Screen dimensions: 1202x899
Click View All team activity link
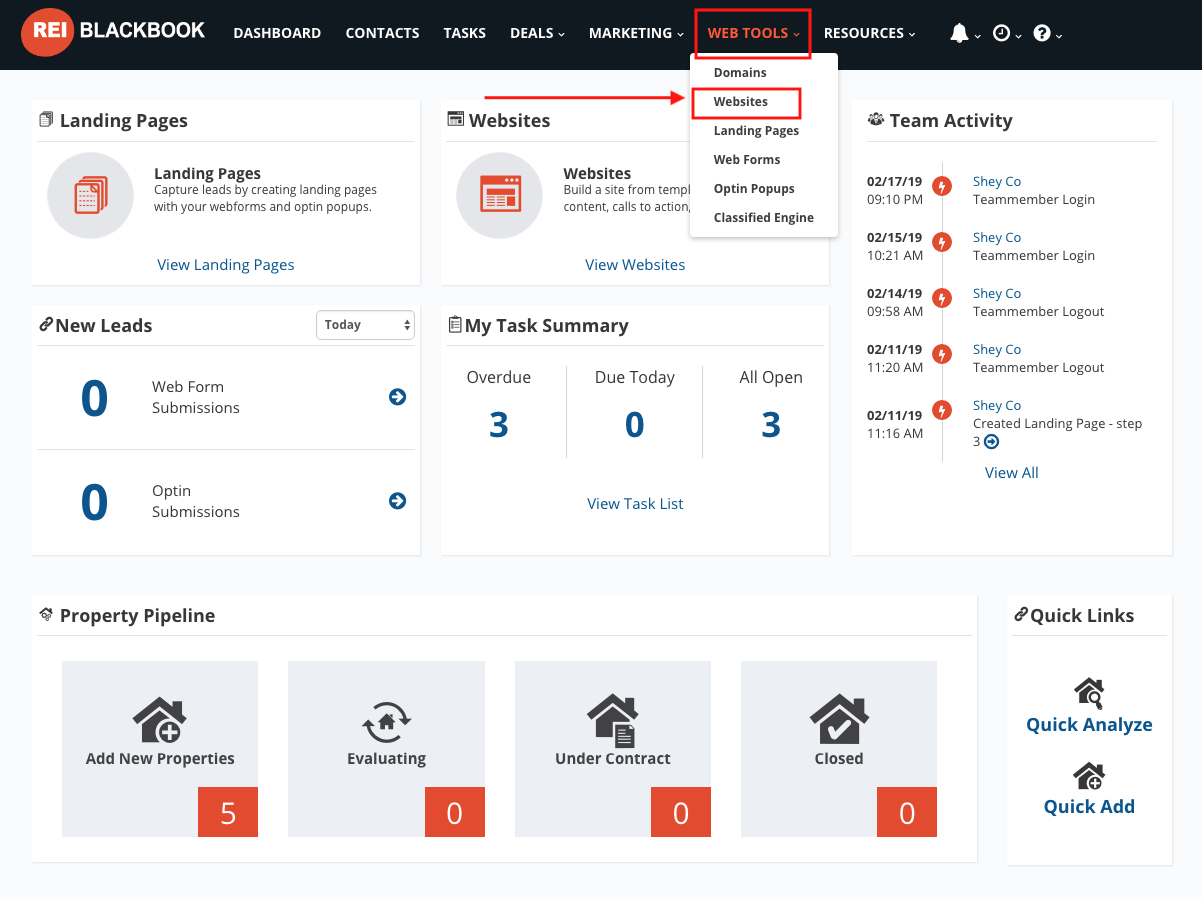click(1012, 473)
